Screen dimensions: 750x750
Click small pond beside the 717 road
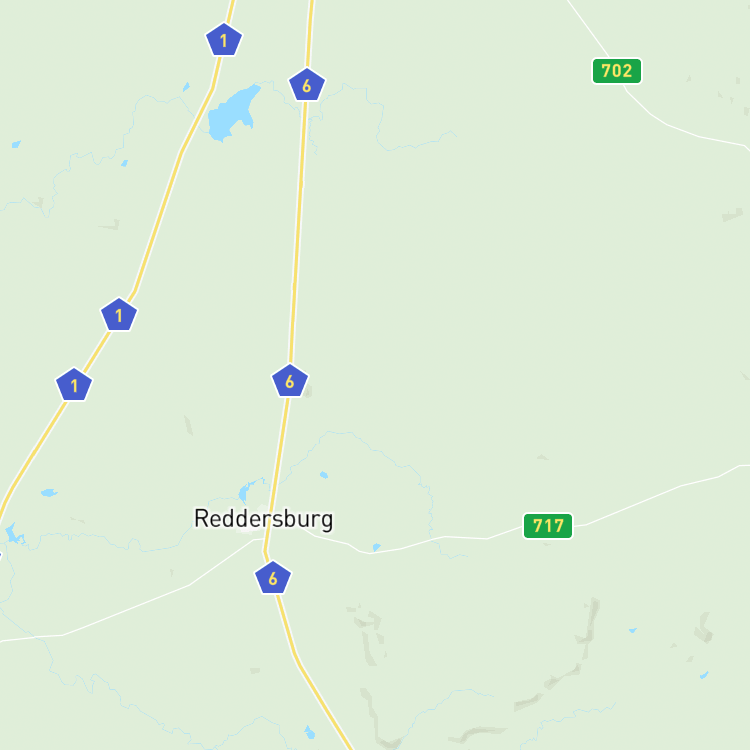click(x=376, y=547)
